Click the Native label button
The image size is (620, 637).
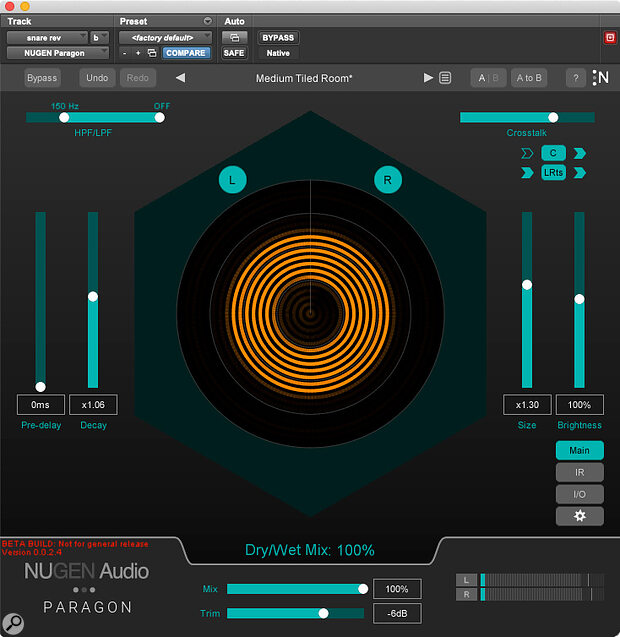pyautogui.click(x=278, y=53)
